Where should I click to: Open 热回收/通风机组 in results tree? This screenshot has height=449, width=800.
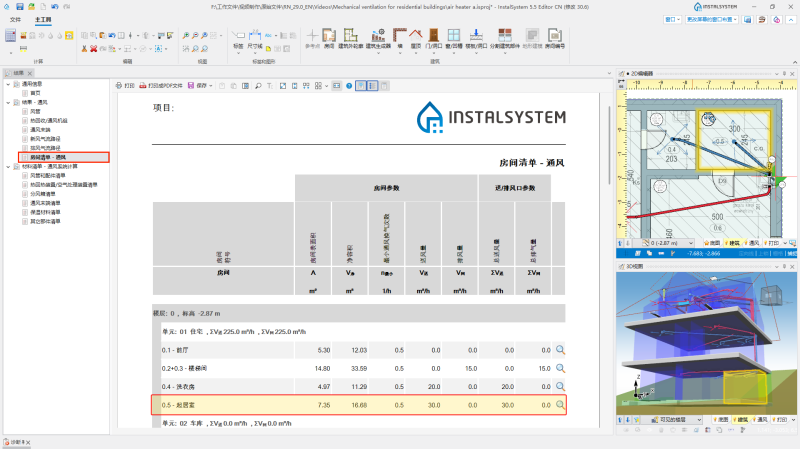(x=48, y=120)
